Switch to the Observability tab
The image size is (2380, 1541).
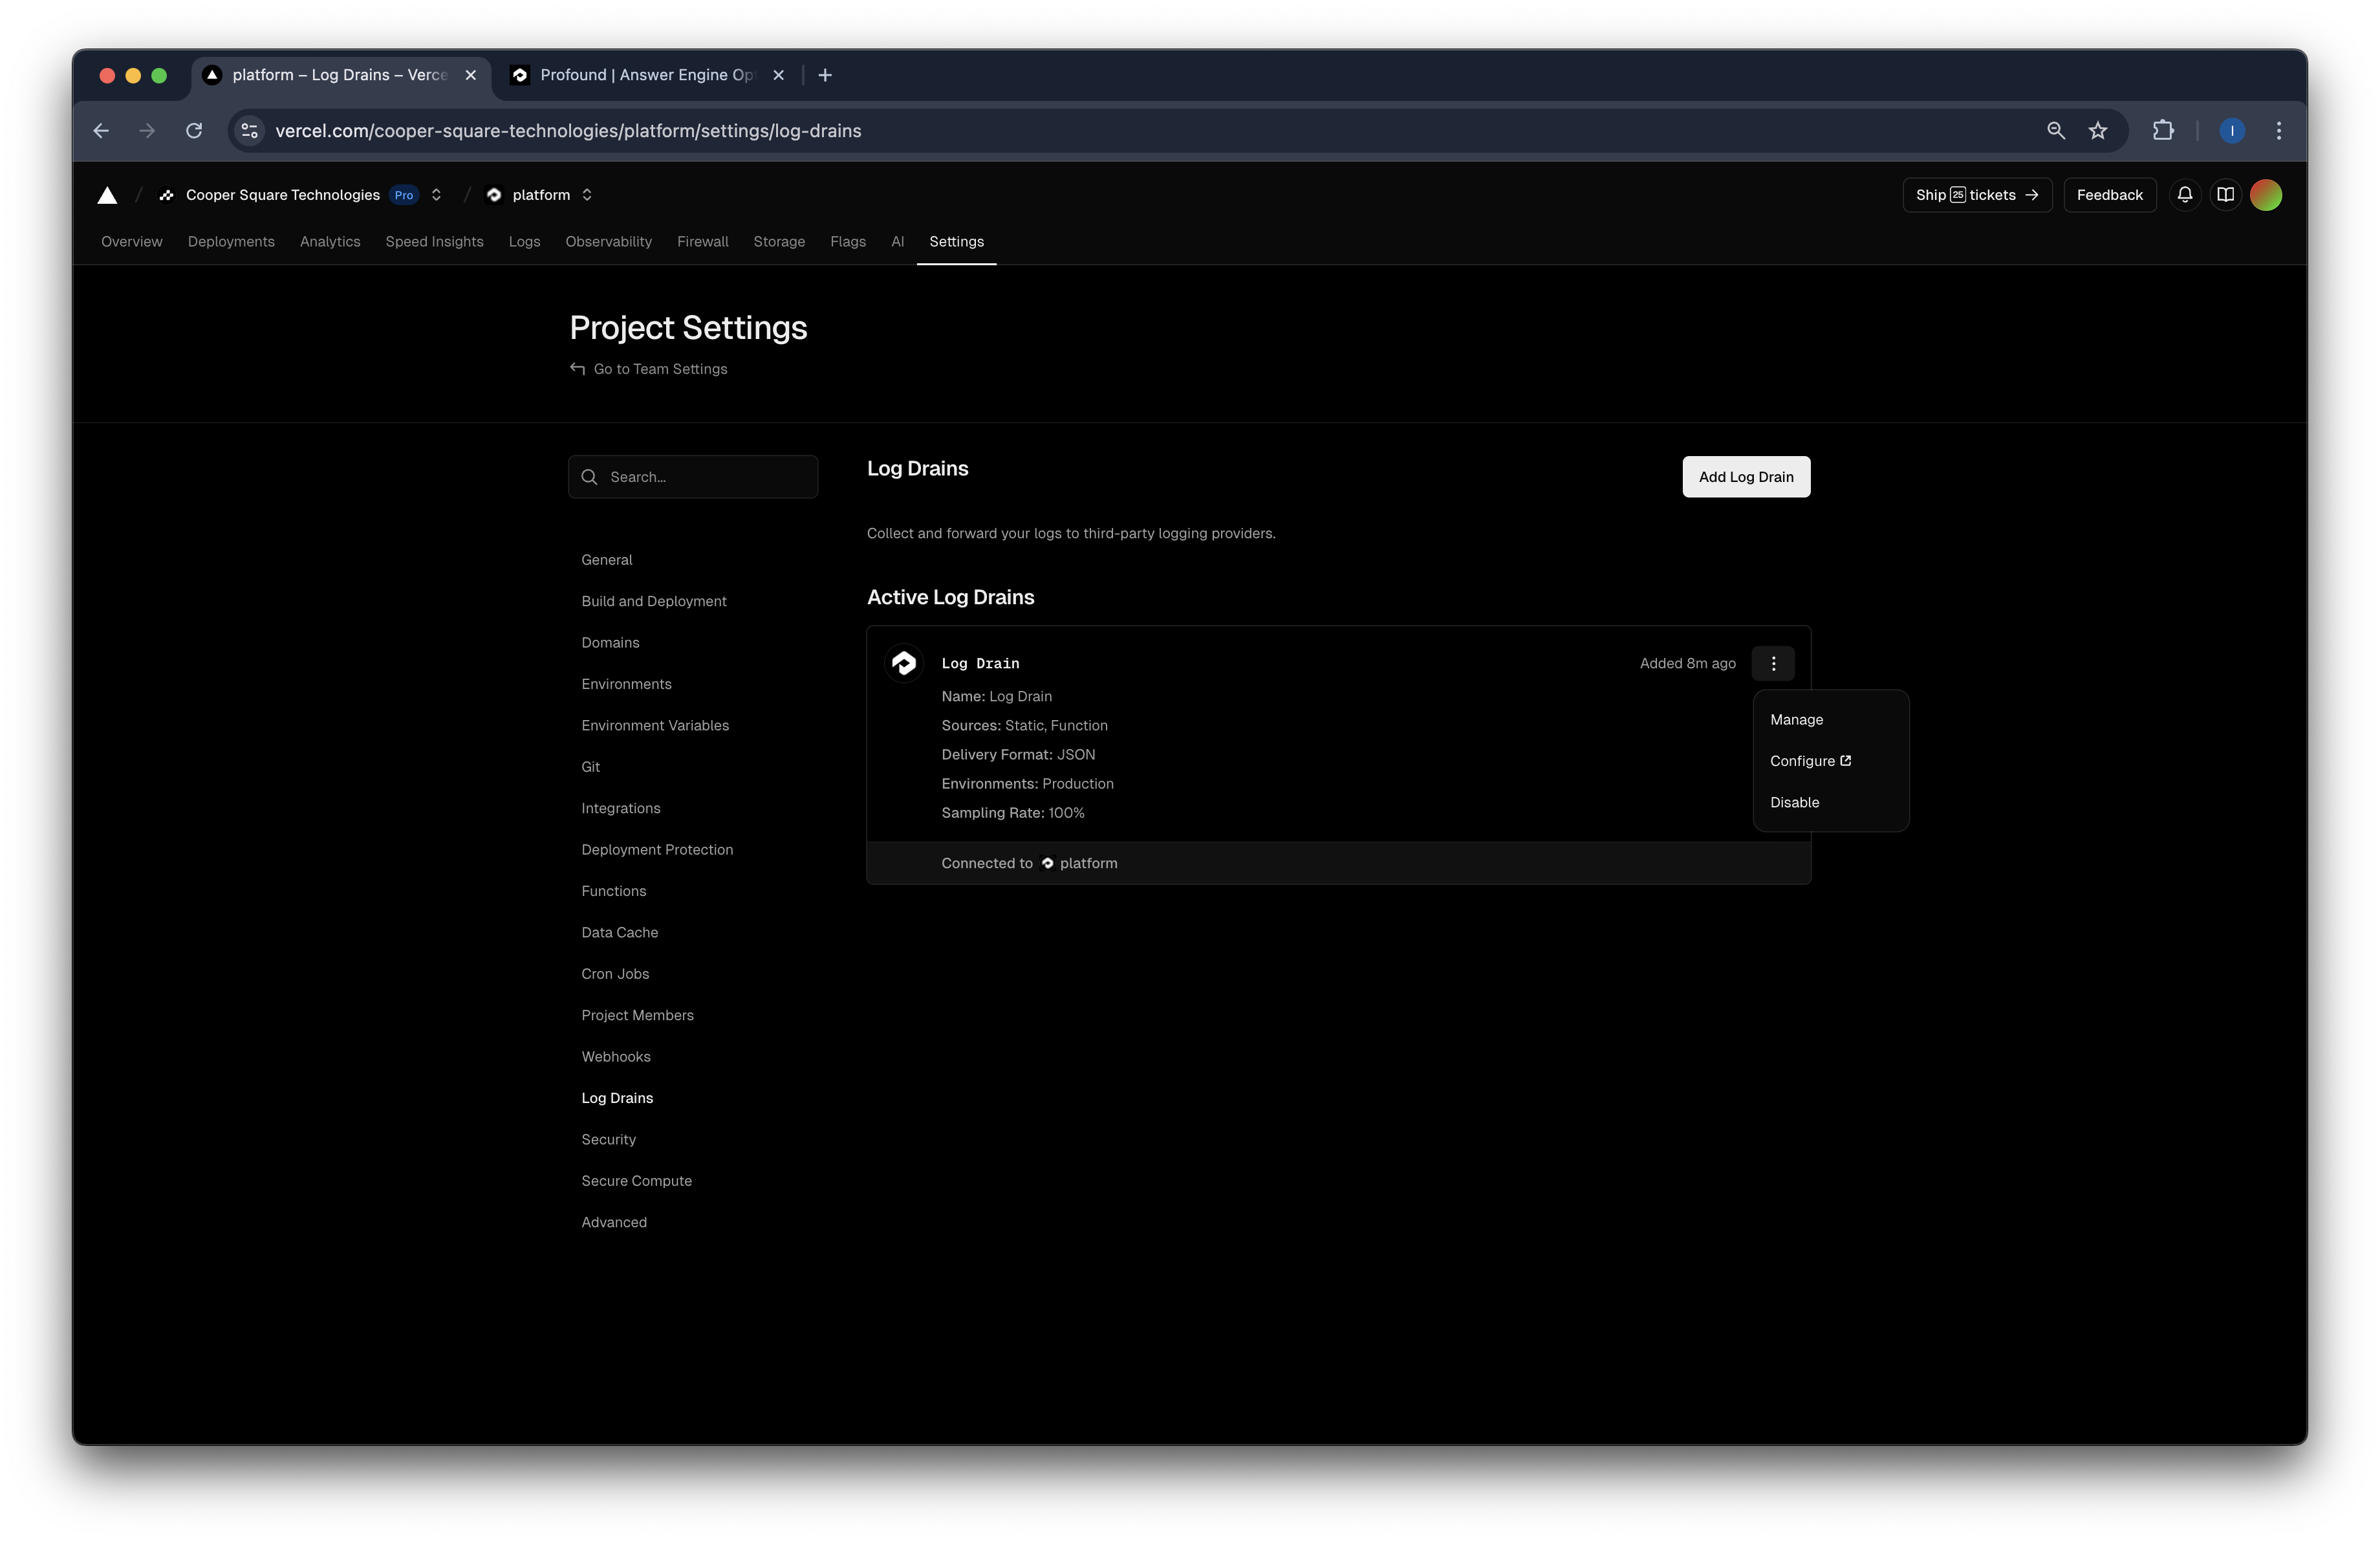pos(608,242)
